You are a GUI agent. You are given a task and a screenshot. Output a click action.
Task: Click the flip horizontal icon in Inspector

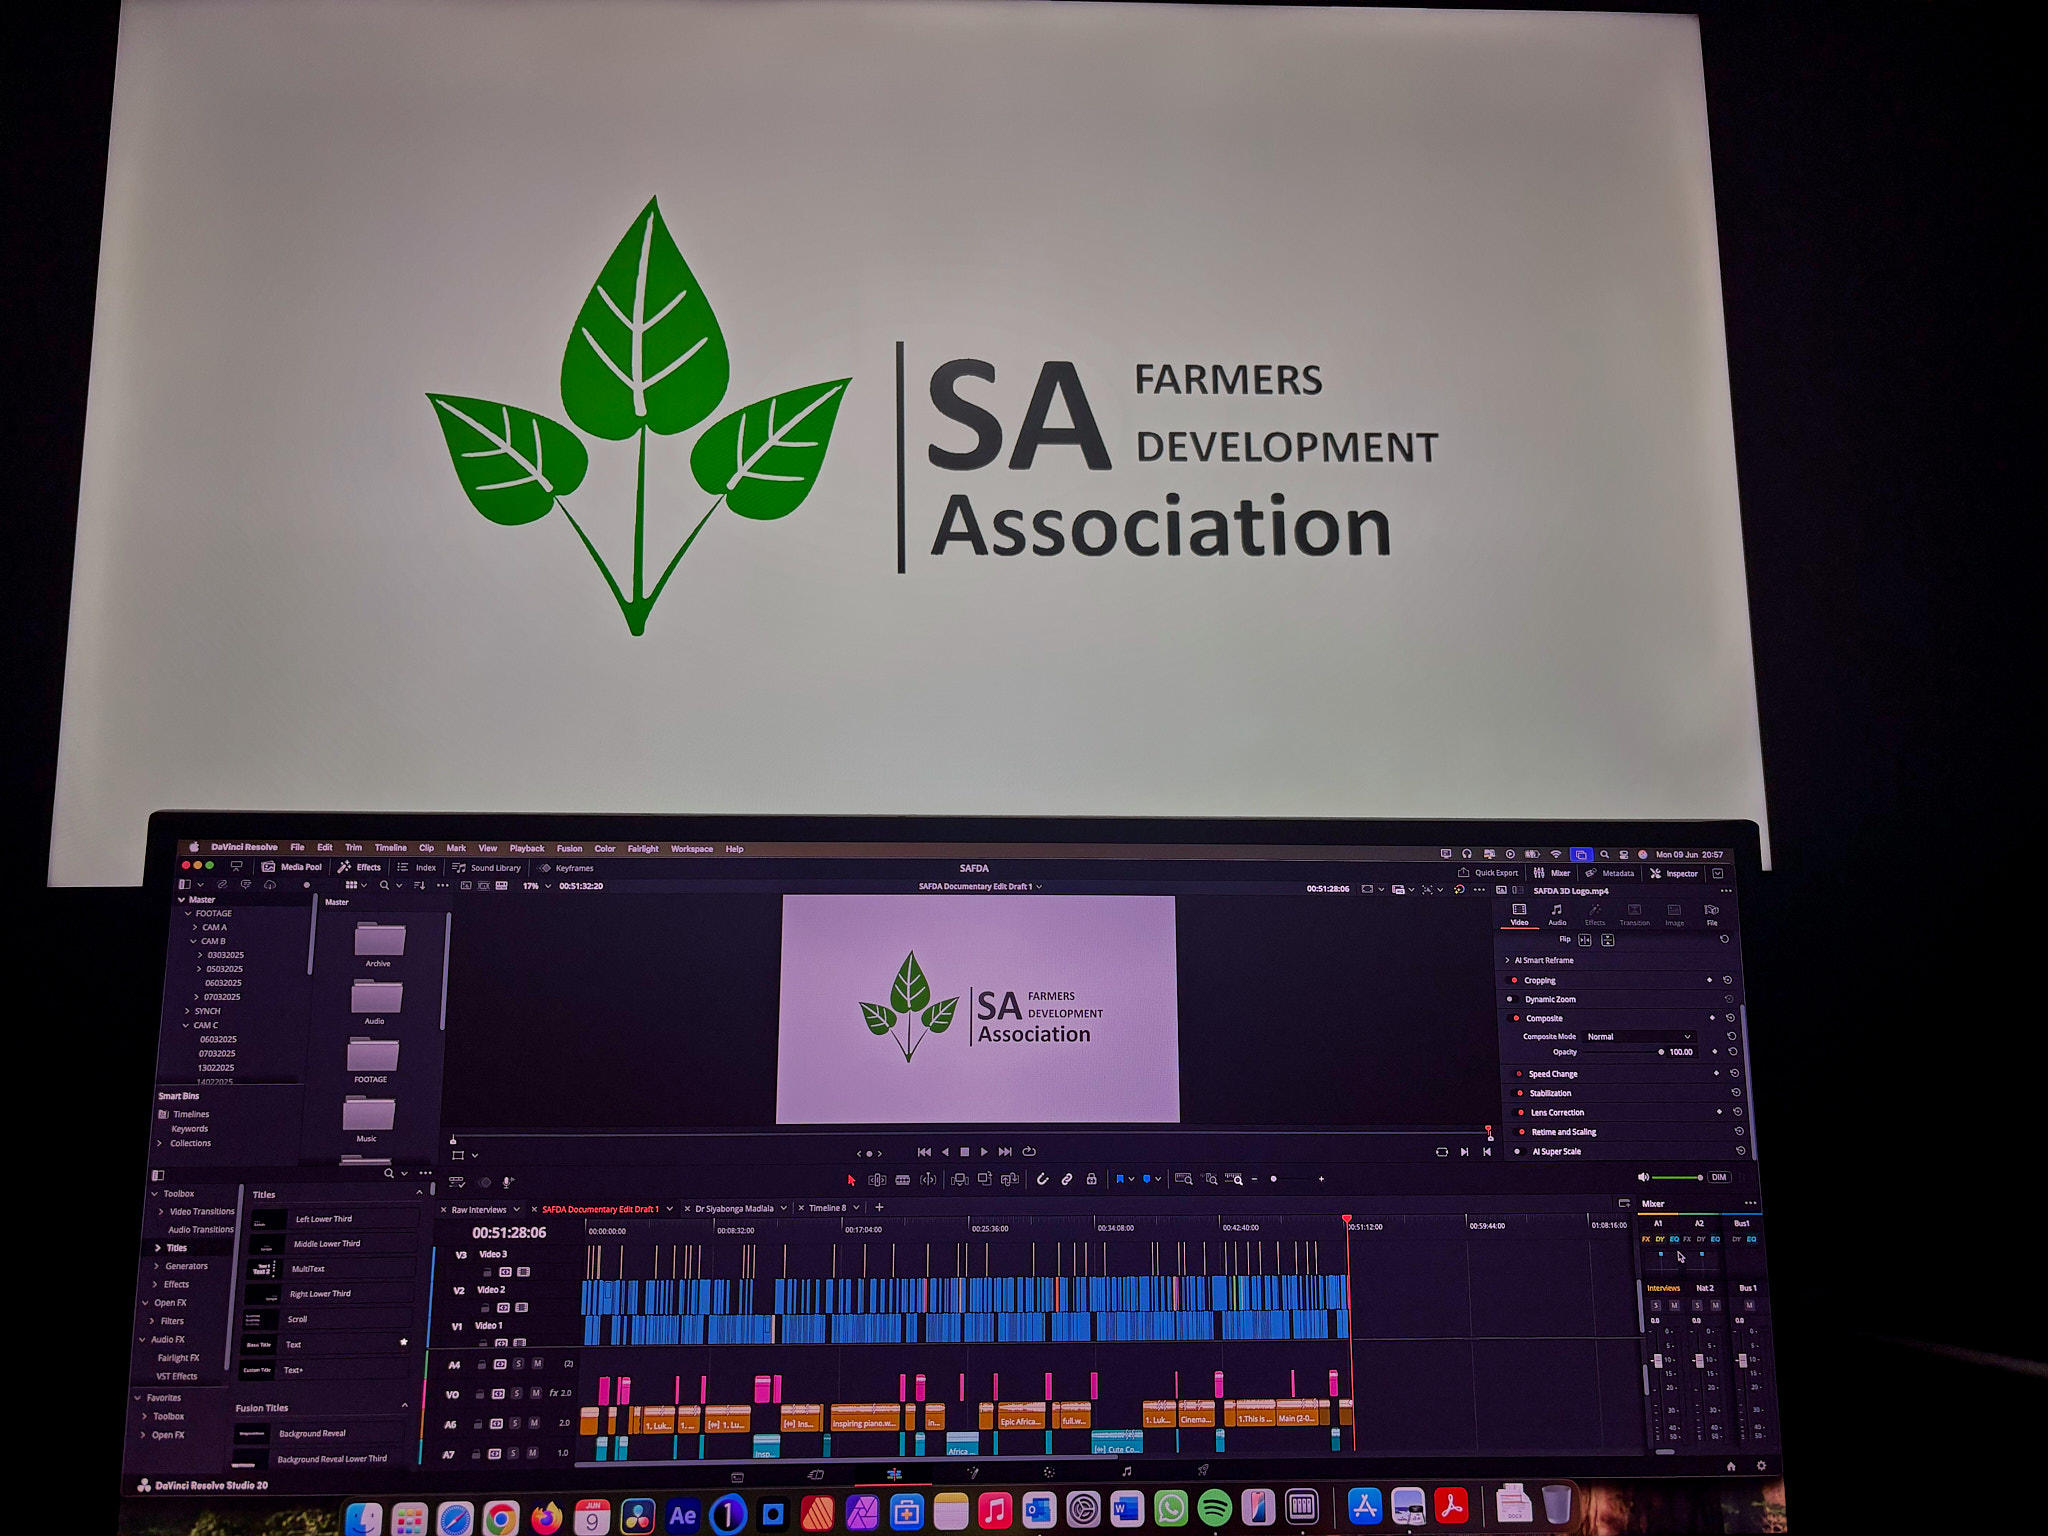click(x=1585, y=940)
